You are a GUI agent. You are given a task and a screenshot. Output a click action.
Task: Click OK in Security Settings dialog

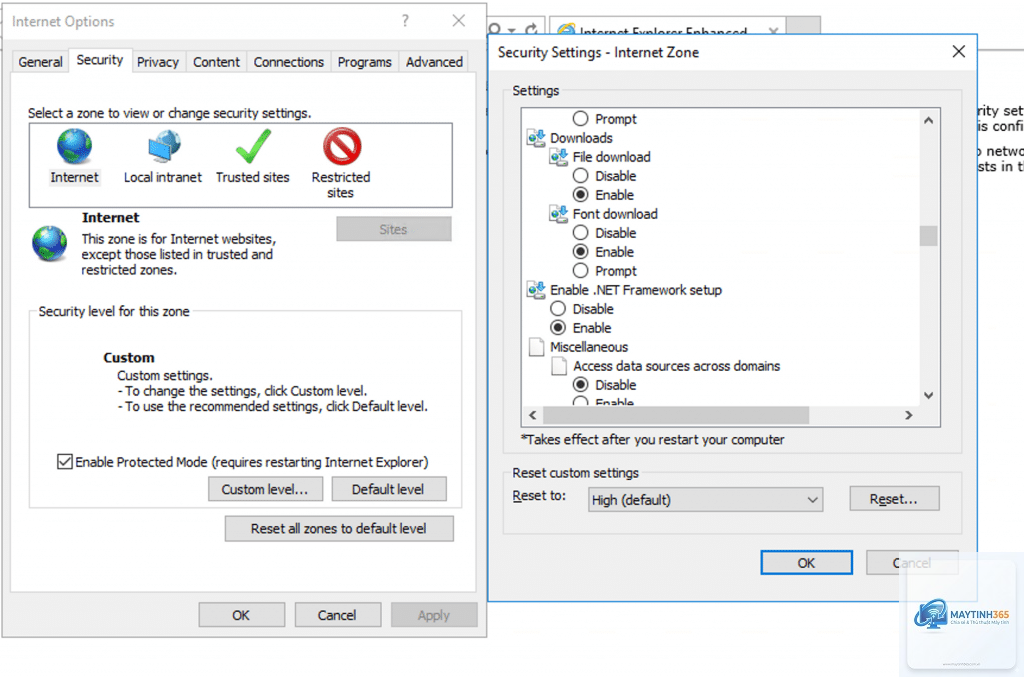pos(807,563)
